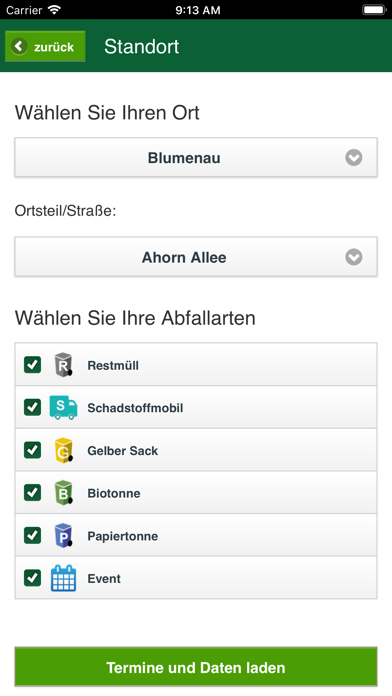Select the Event list row label

click(x=104, y=578)
